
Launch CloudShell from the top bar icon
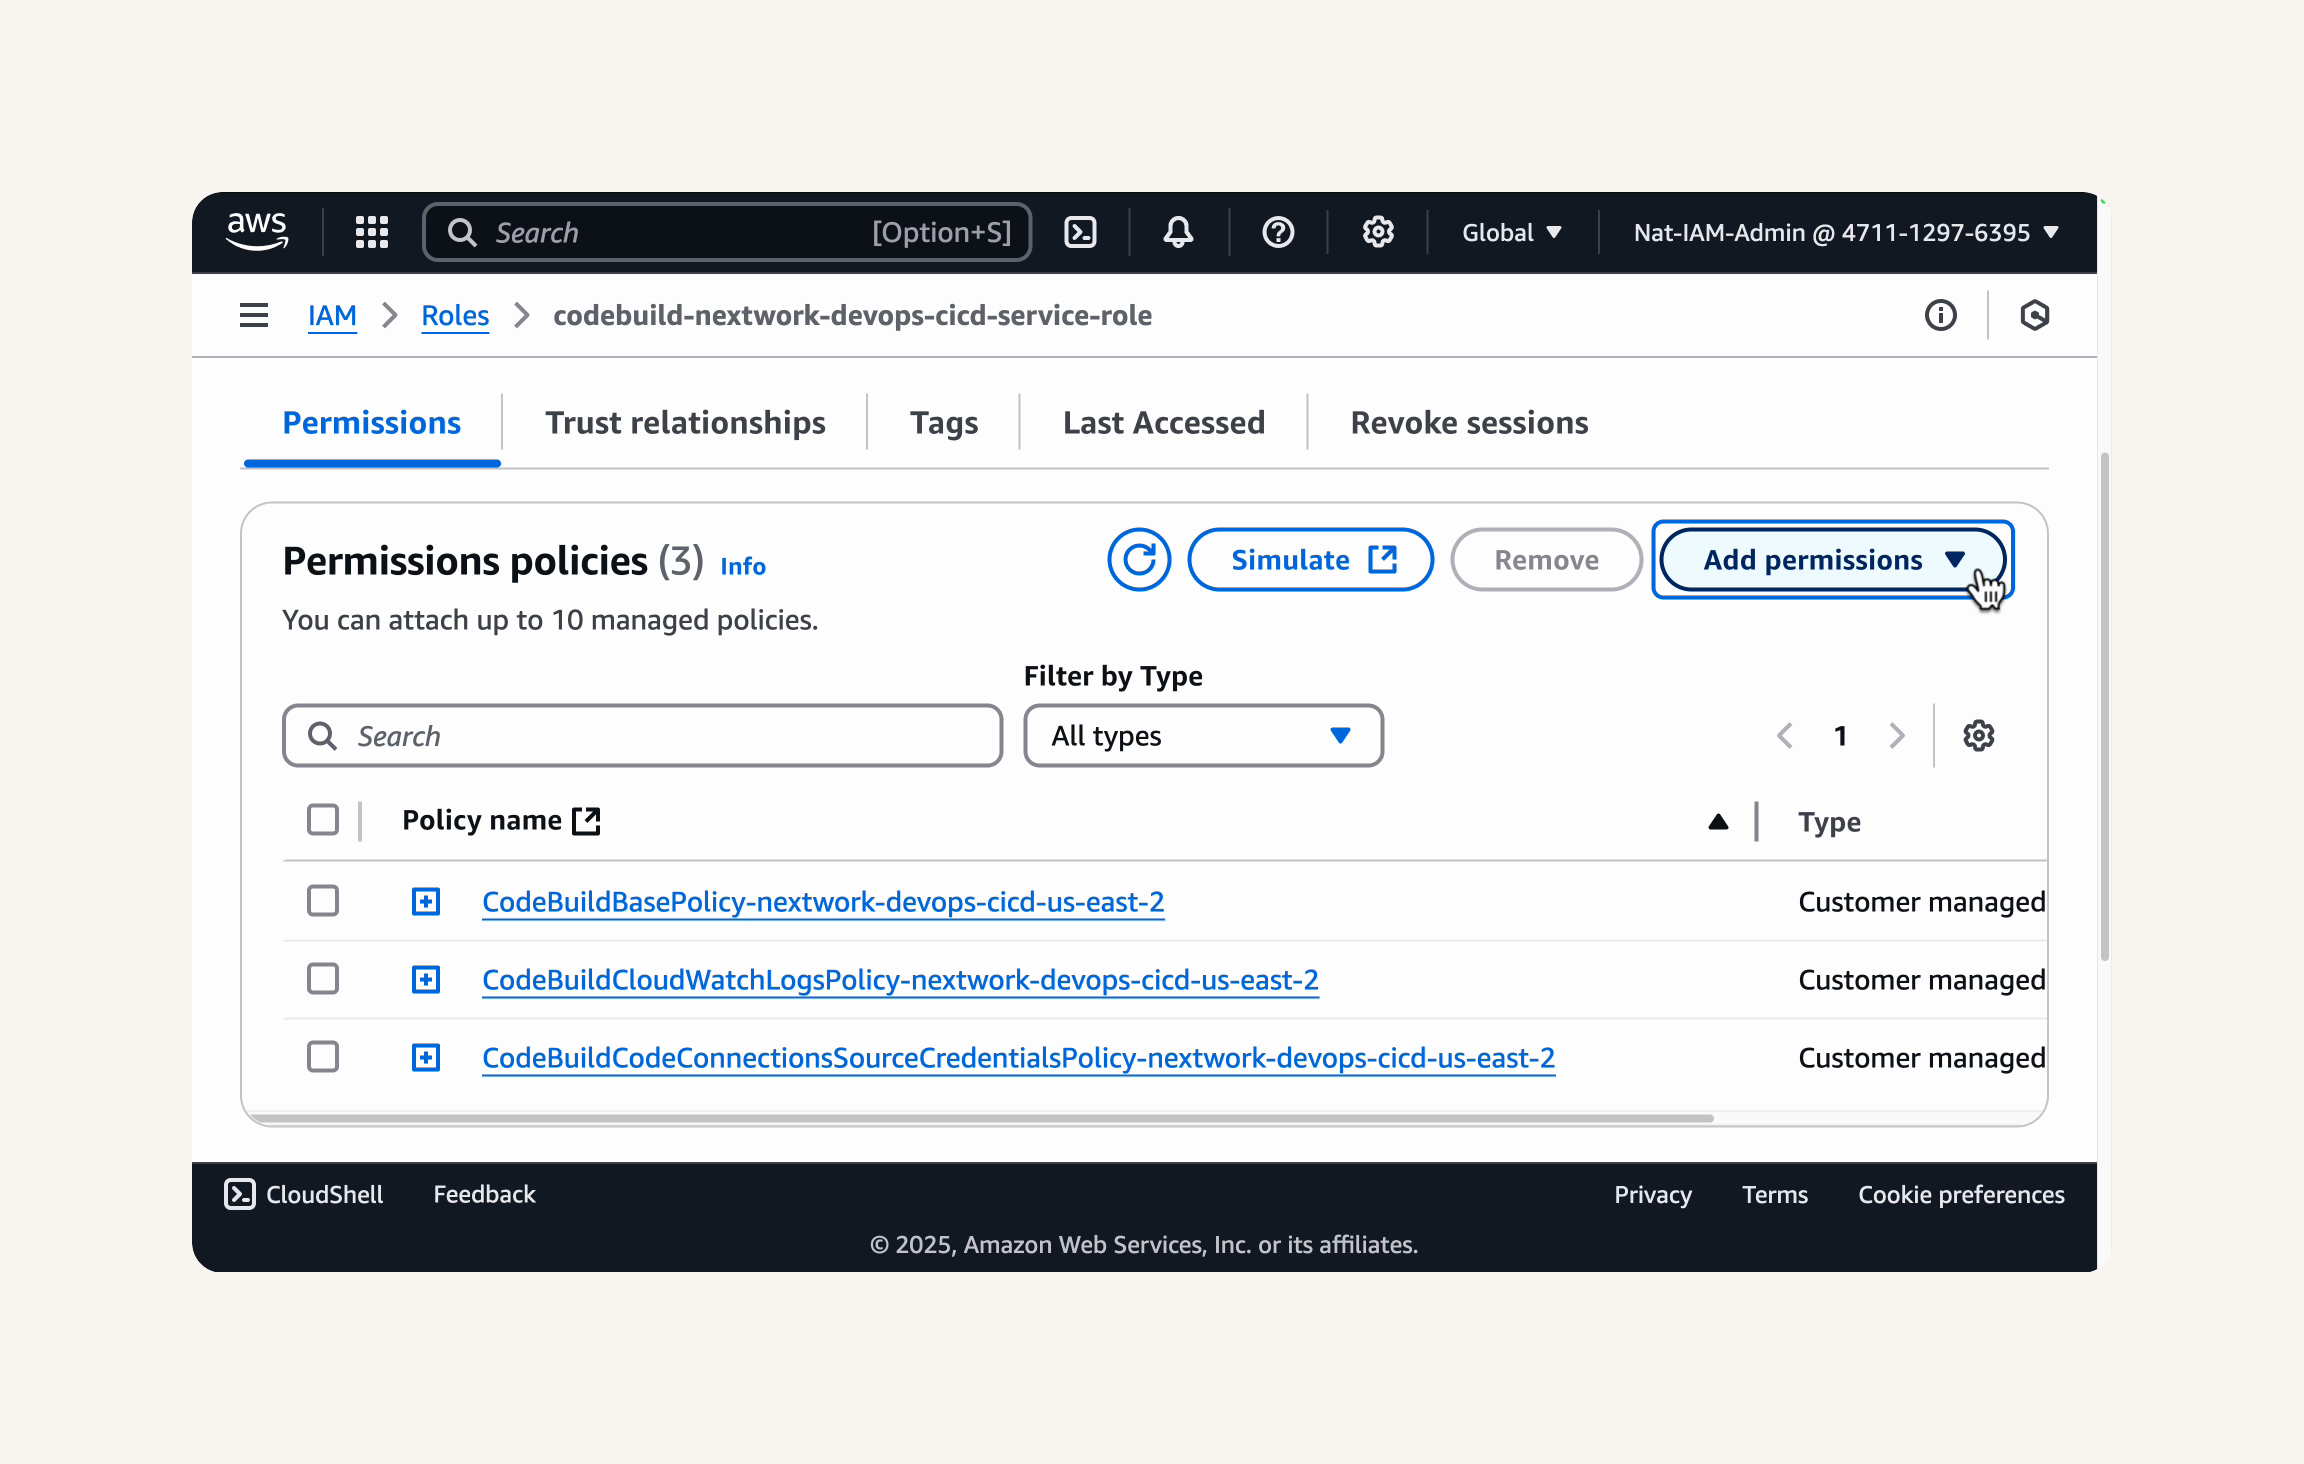point(1080,232)
